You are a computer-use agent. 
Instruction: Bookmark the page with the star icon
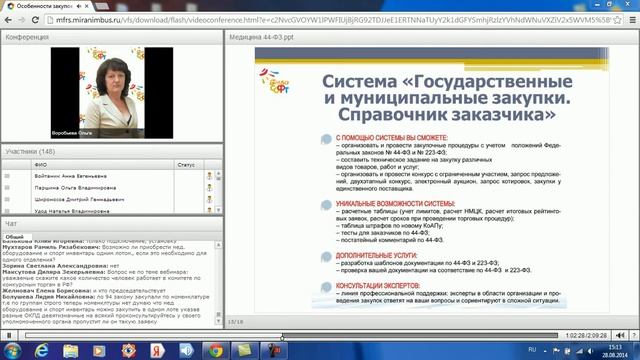(x=617, y=20)
